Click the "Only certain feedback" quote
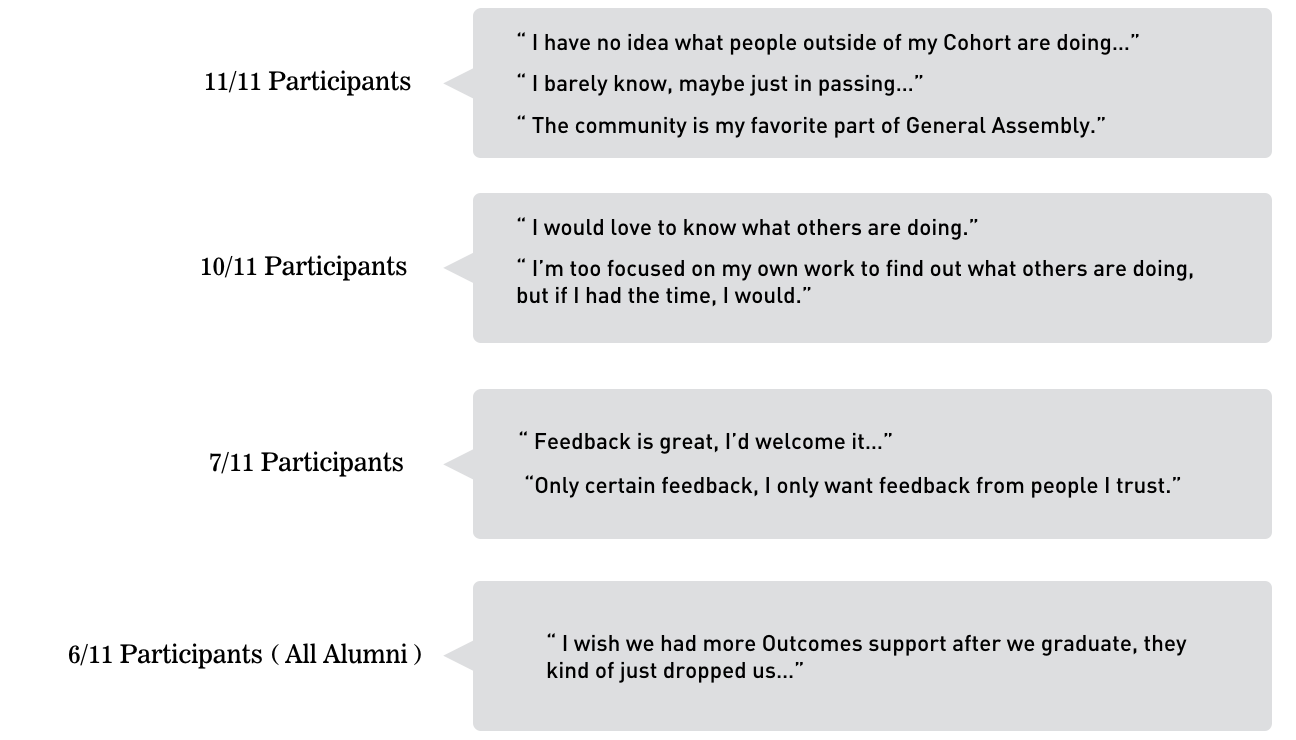The image size is (1296, 740). 853,486
